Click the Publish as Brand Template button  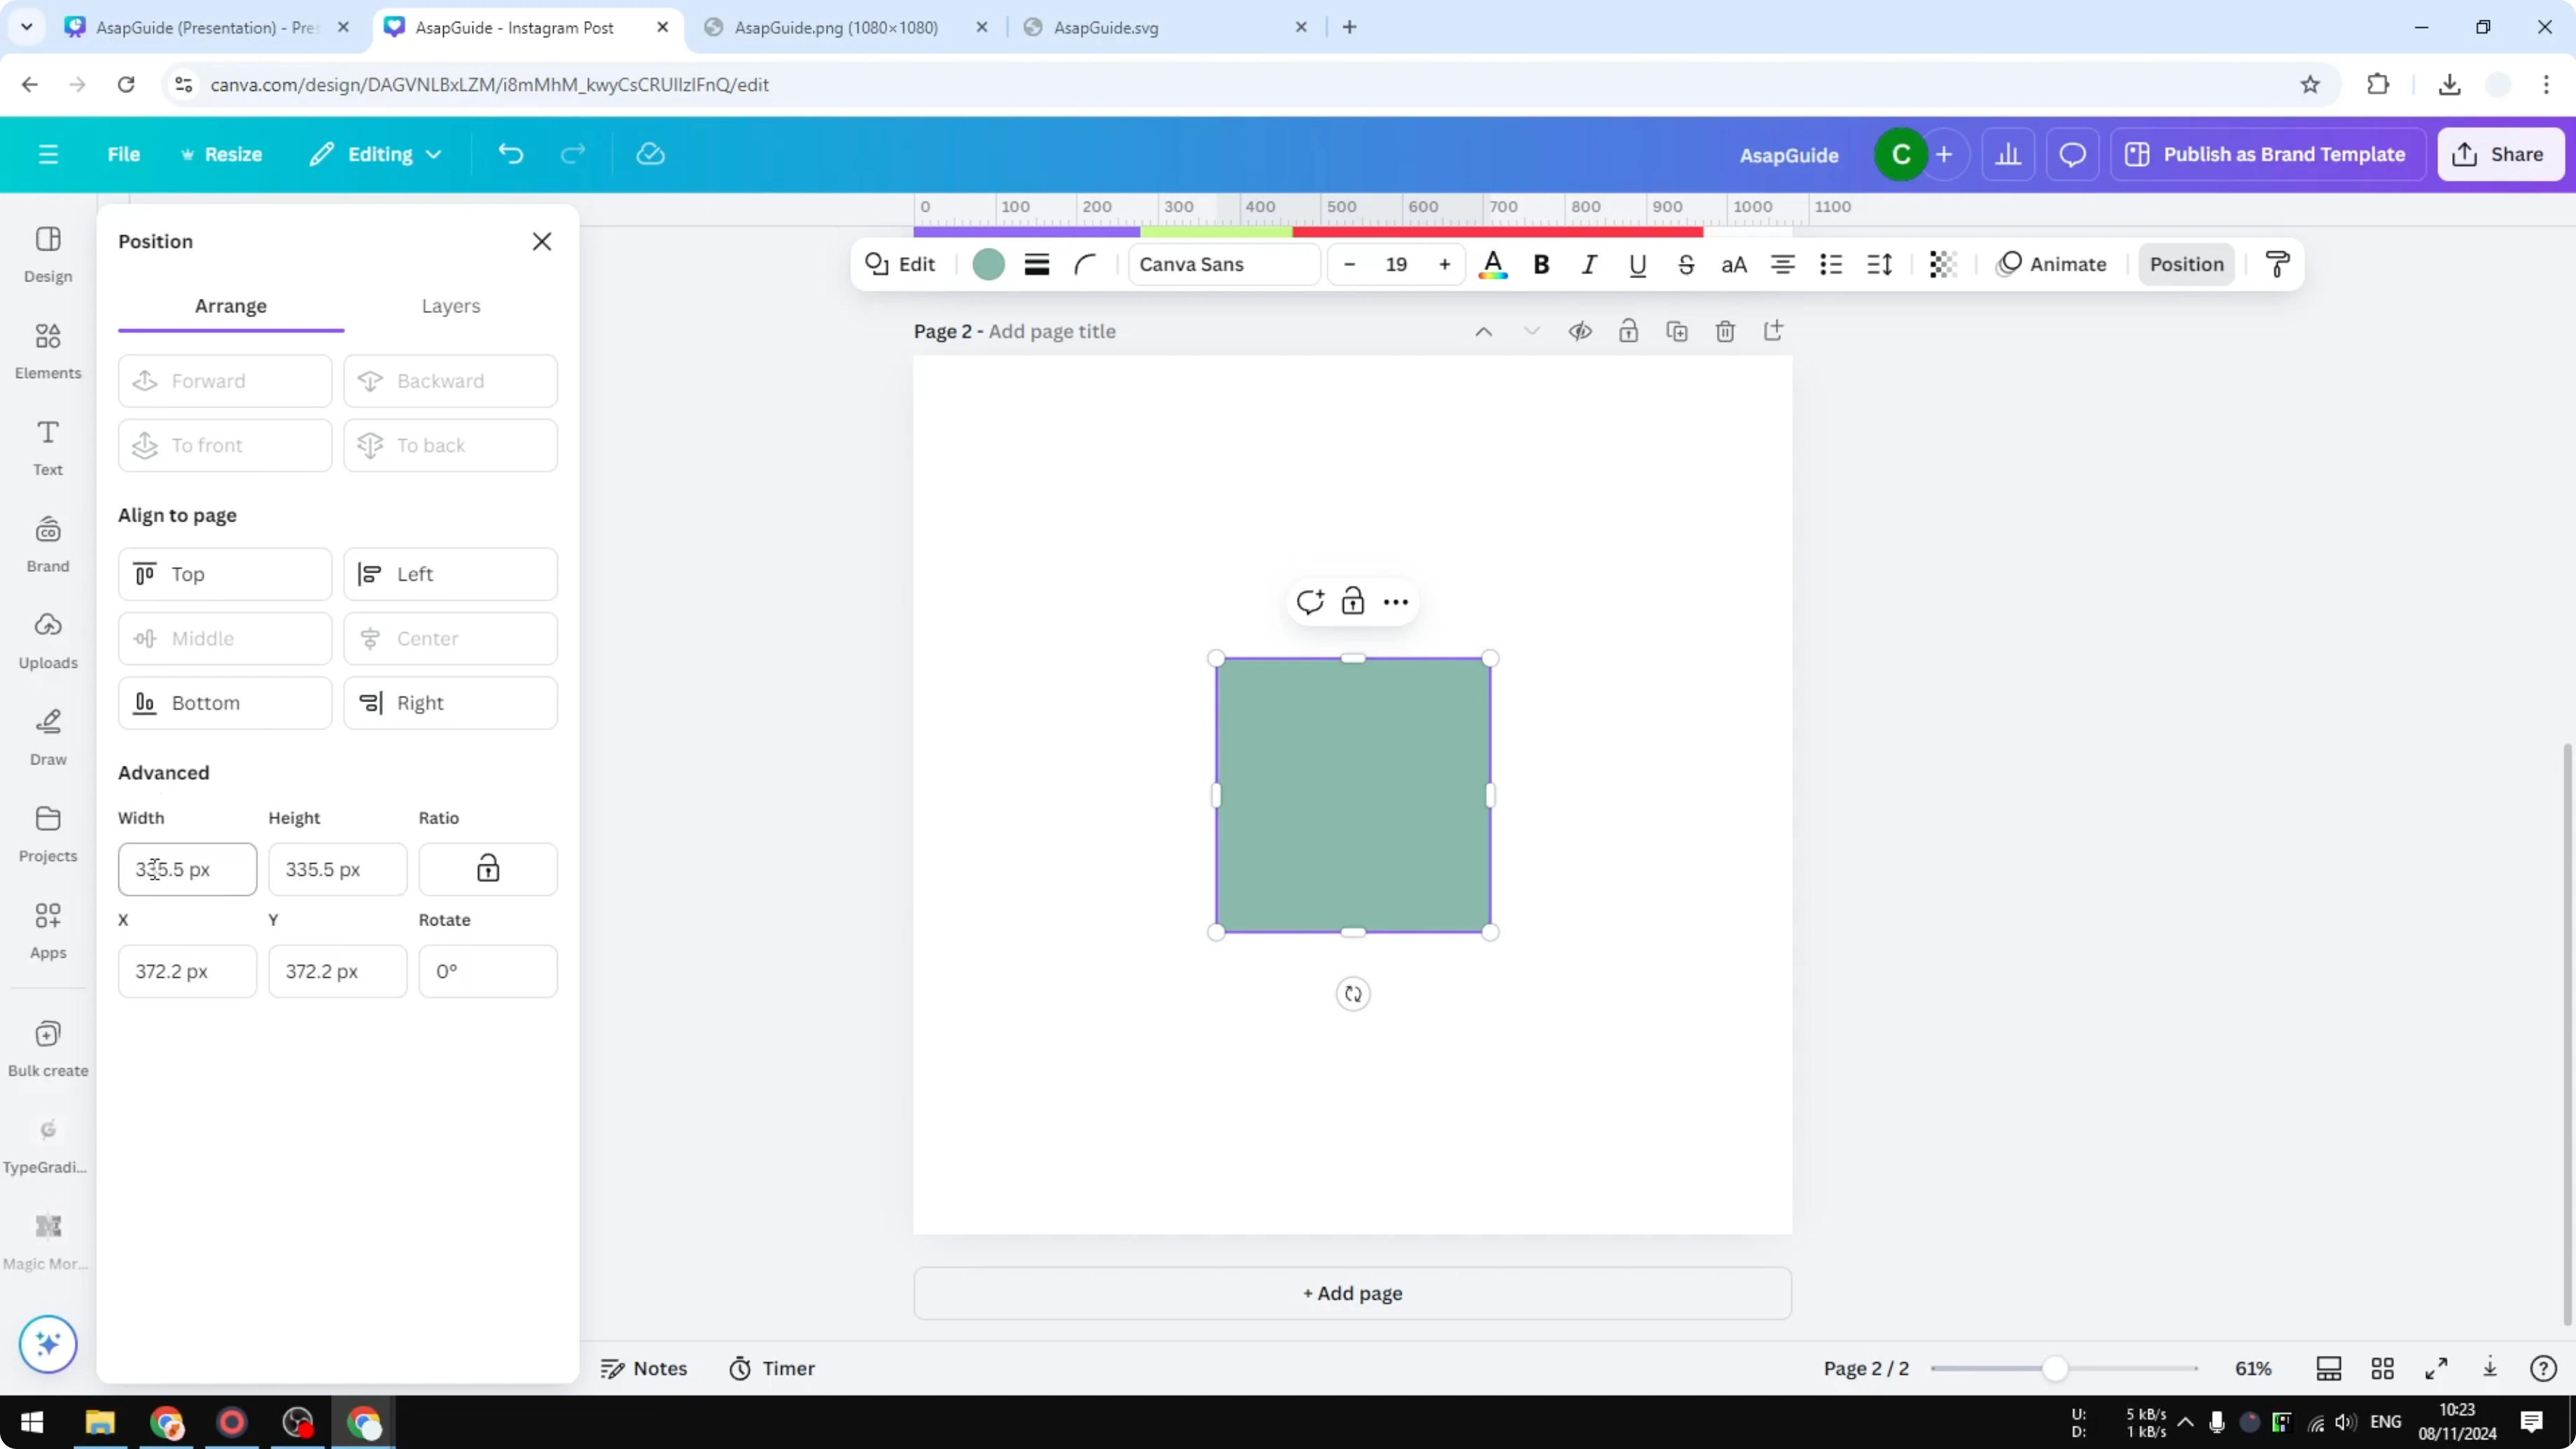click(x=2268, y=154)
